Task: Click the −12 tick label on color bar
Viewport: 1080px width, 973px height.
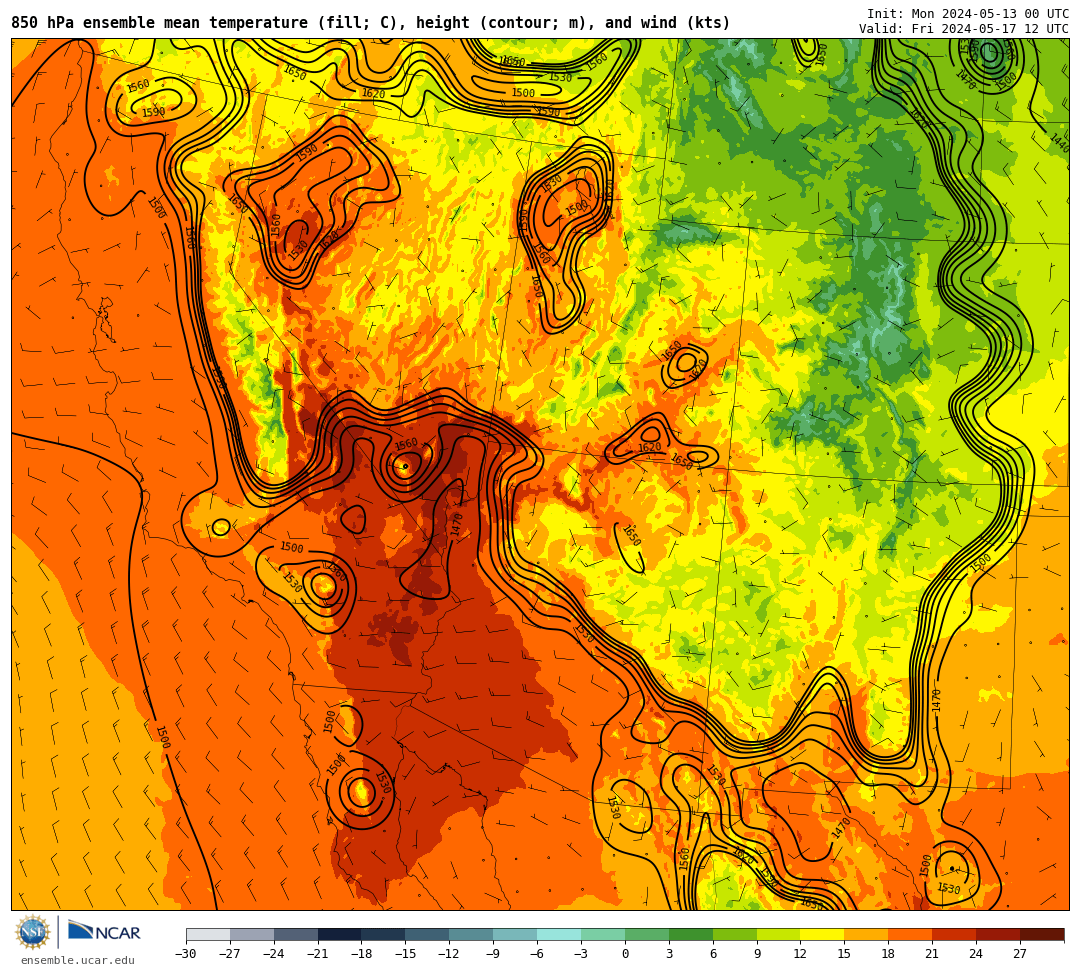Action: (x=450, y=954)
